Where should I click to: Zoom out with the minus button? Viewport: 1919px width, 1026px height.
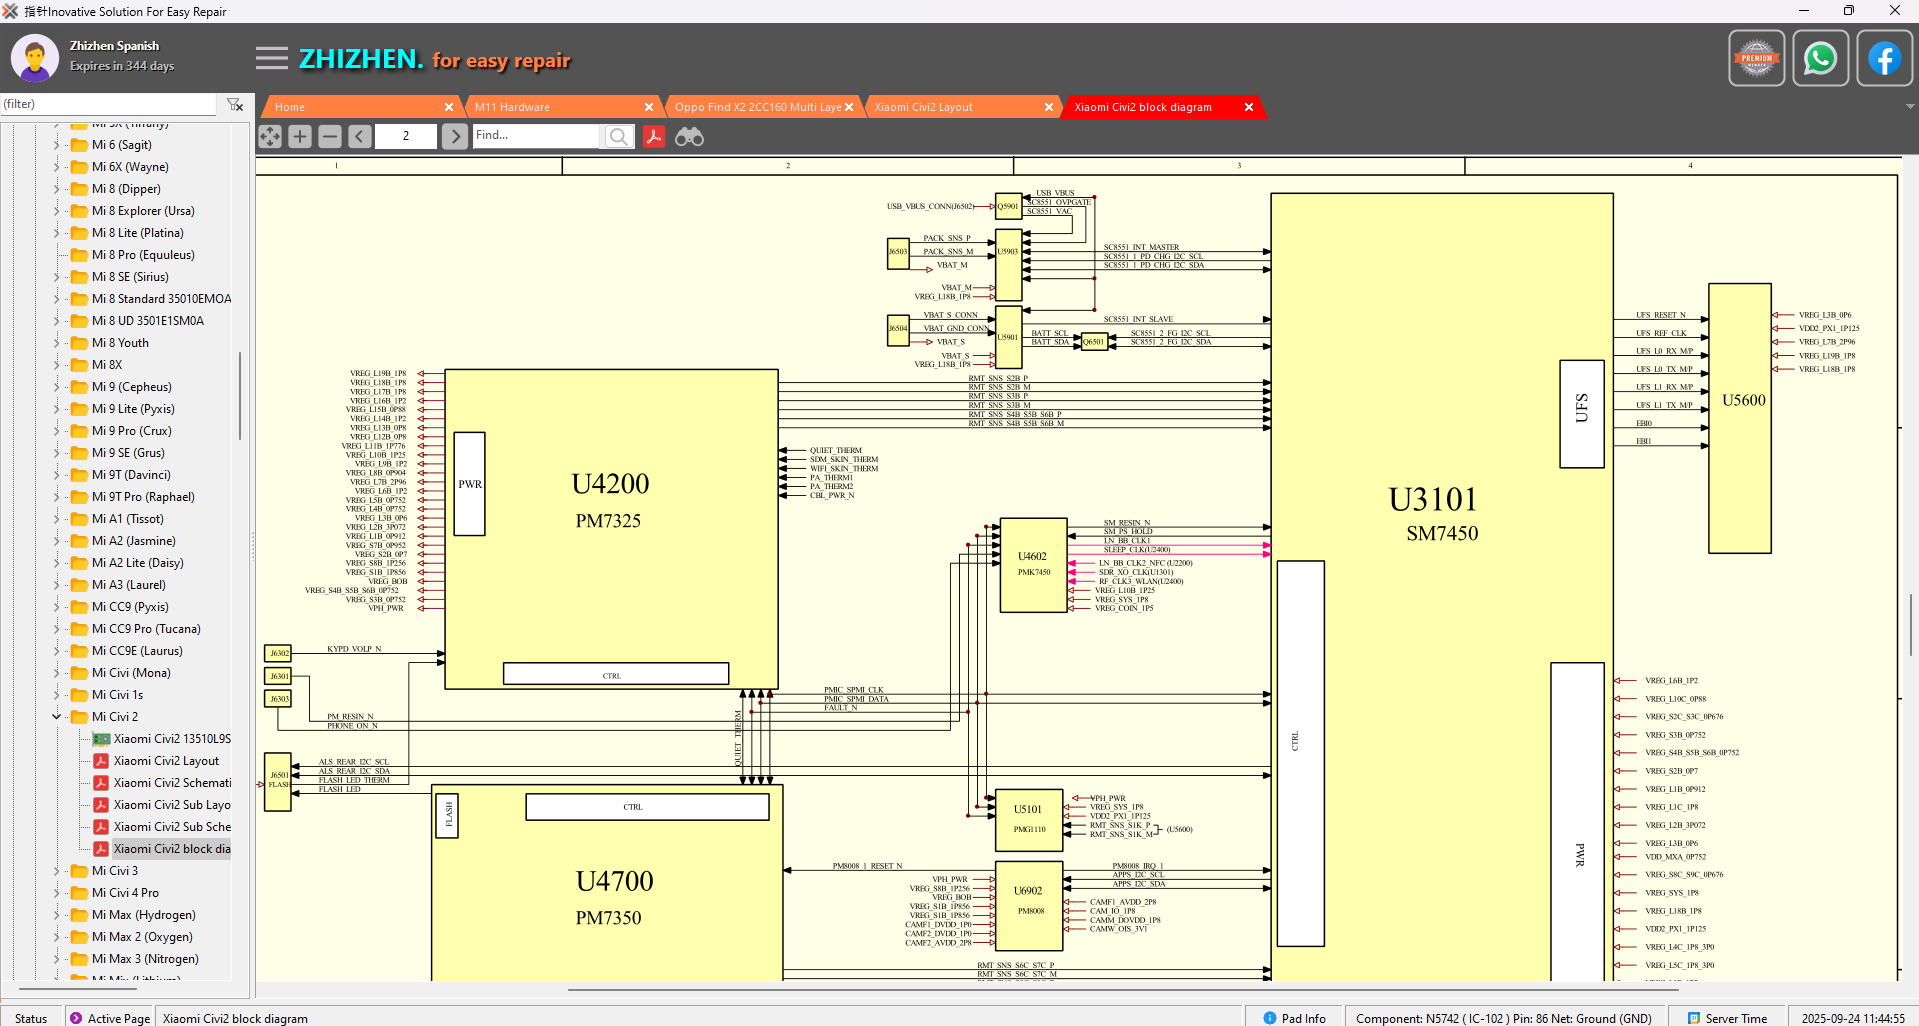pos(330,136)
